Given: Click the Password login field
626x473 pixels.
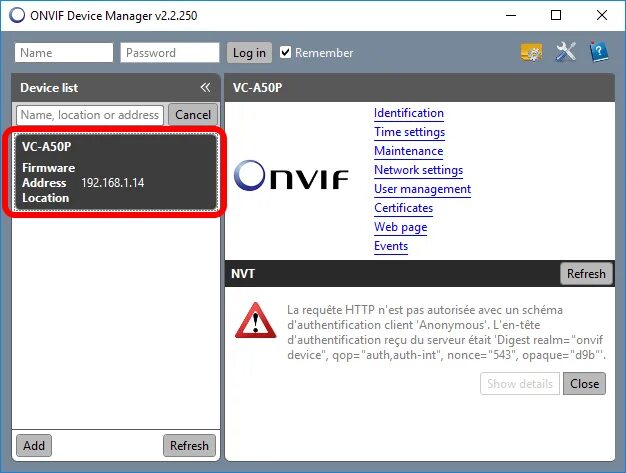Looking at the screenshot, I should pos(170,53).
